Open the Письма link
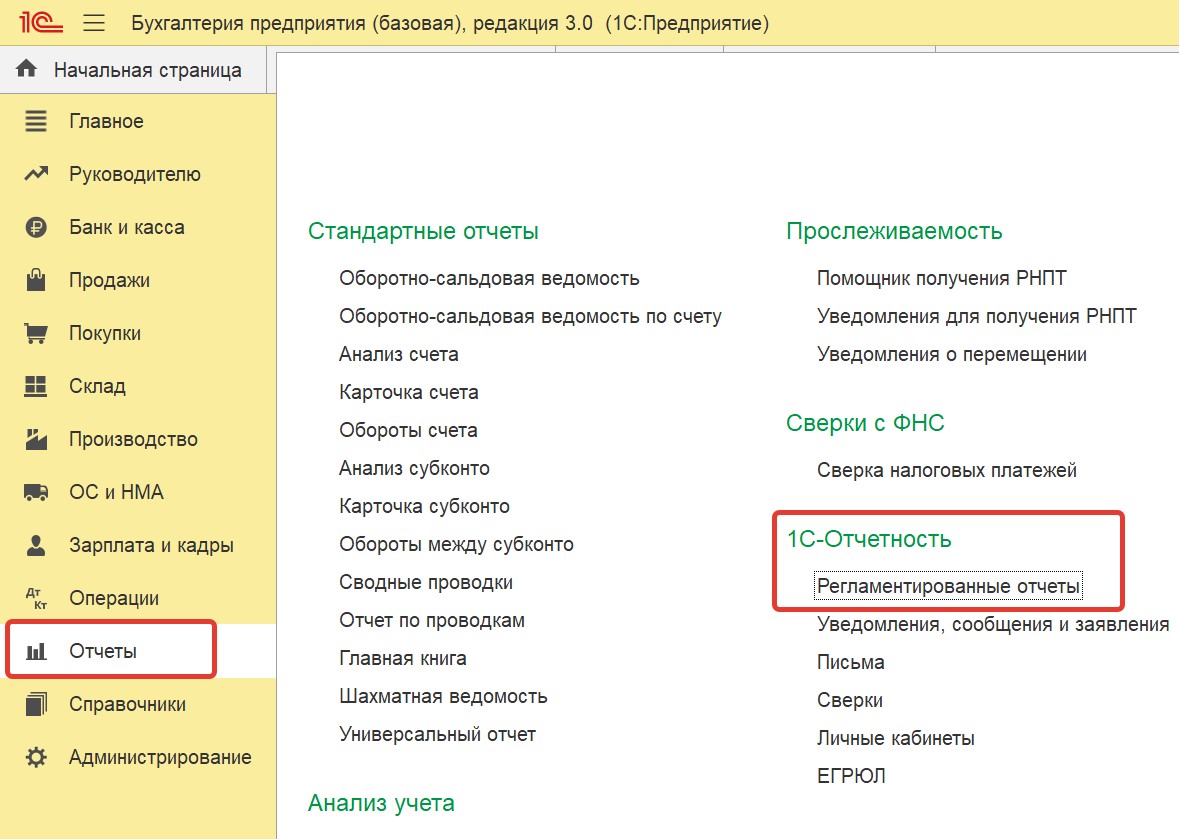Viewport: 1179px width, 839px height. 850,662
